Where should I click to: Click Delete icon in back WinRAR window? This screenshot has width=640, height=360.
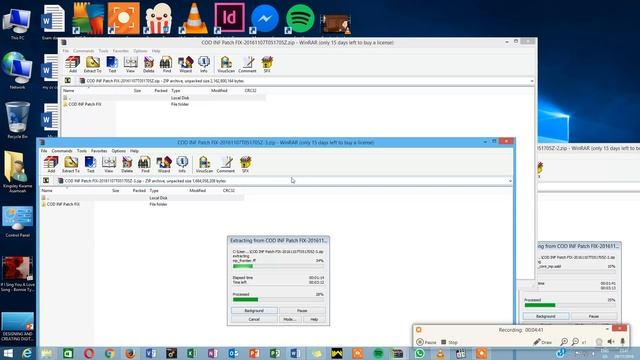[149, 64]
